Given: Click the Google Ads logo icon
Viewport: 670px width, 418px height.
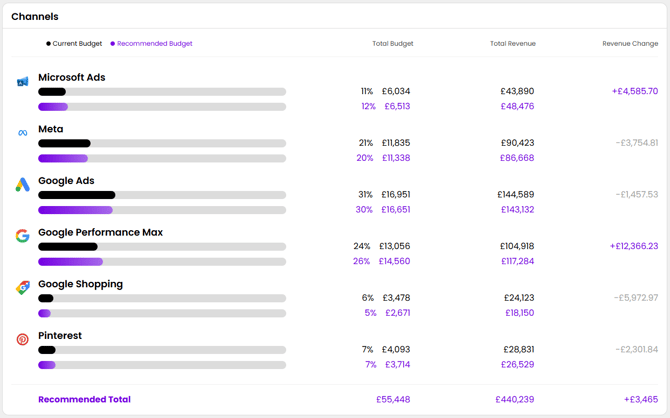Looking at the screenshot, I should (23, 185).
